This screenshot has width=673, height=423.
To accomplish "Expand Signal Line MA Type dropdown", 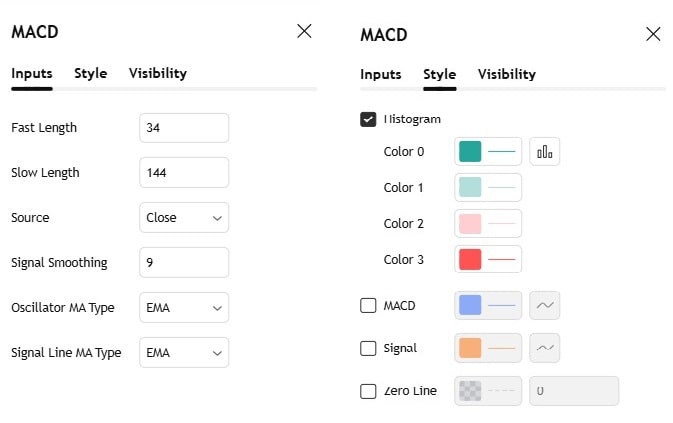I will [184, 352].
